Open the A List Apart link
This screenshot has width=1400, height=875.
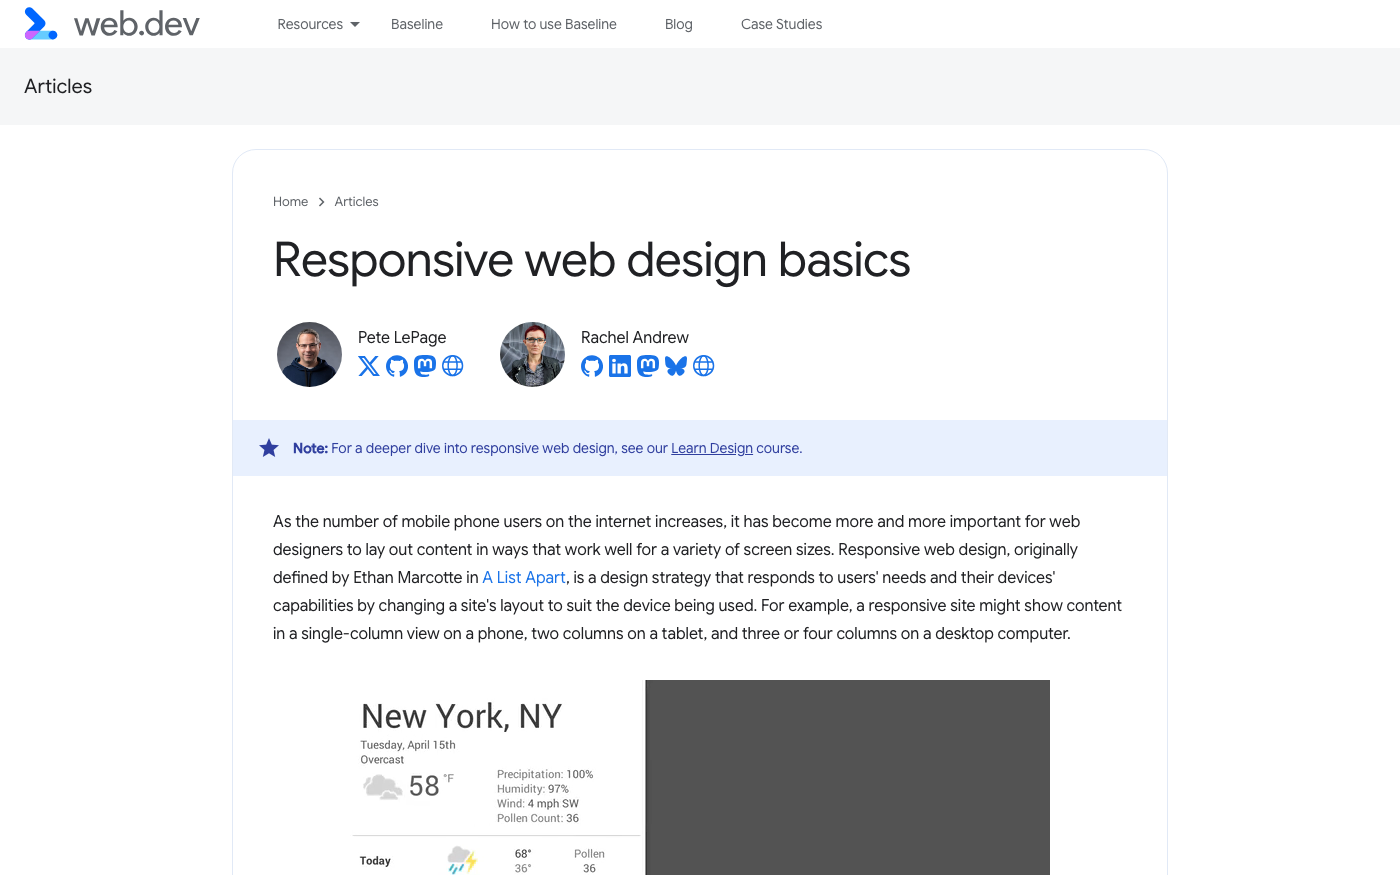(524, 578)
